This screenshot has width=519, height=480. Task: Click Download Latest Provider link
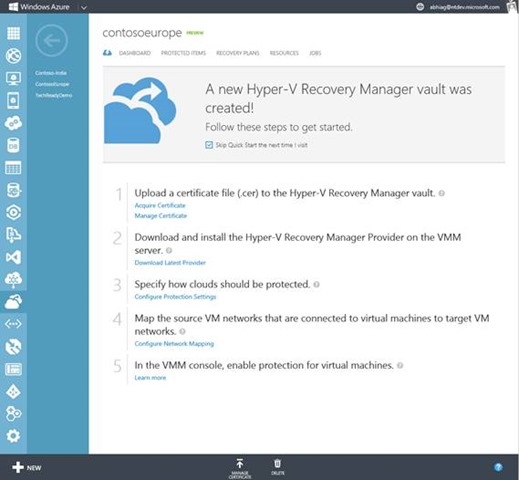(x=170, y=263)
